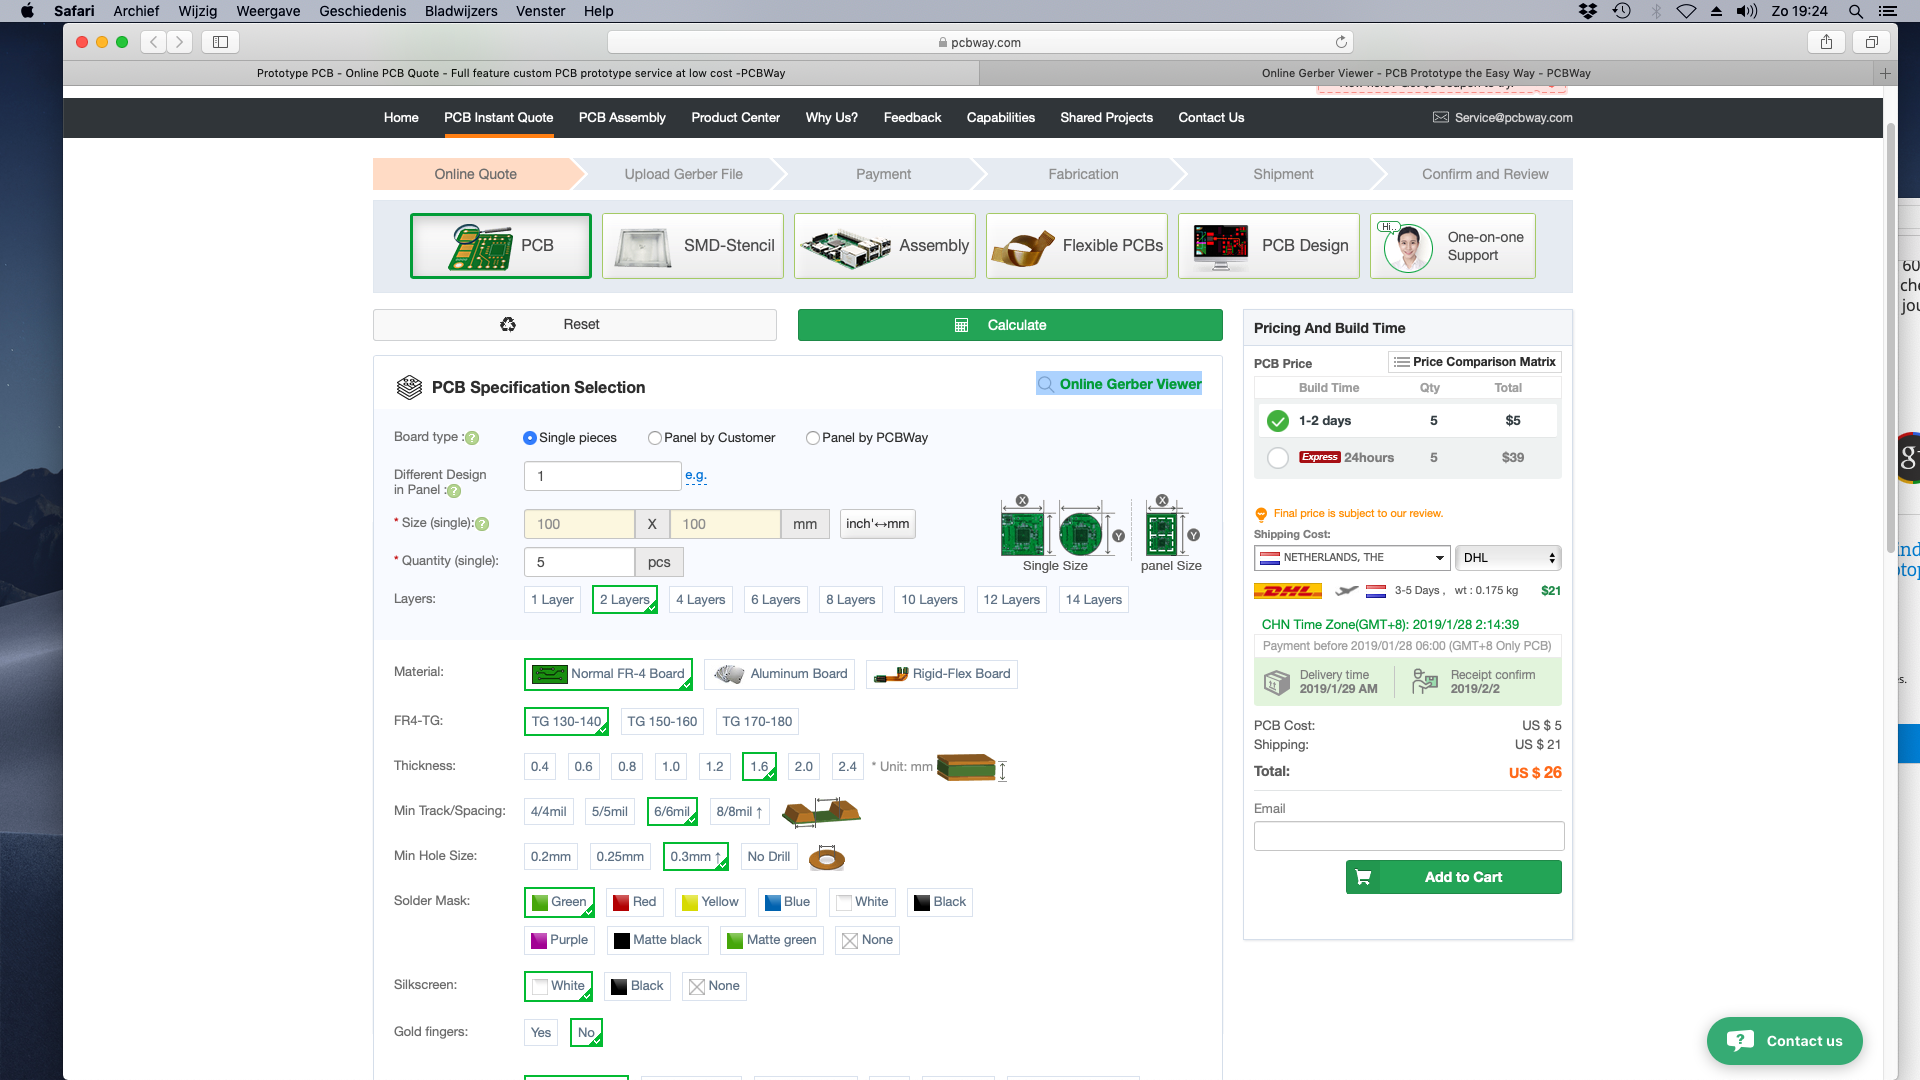Open the Bladwijzers menu
Screen dimensions: 1920x1080
(x=461, y=11)
